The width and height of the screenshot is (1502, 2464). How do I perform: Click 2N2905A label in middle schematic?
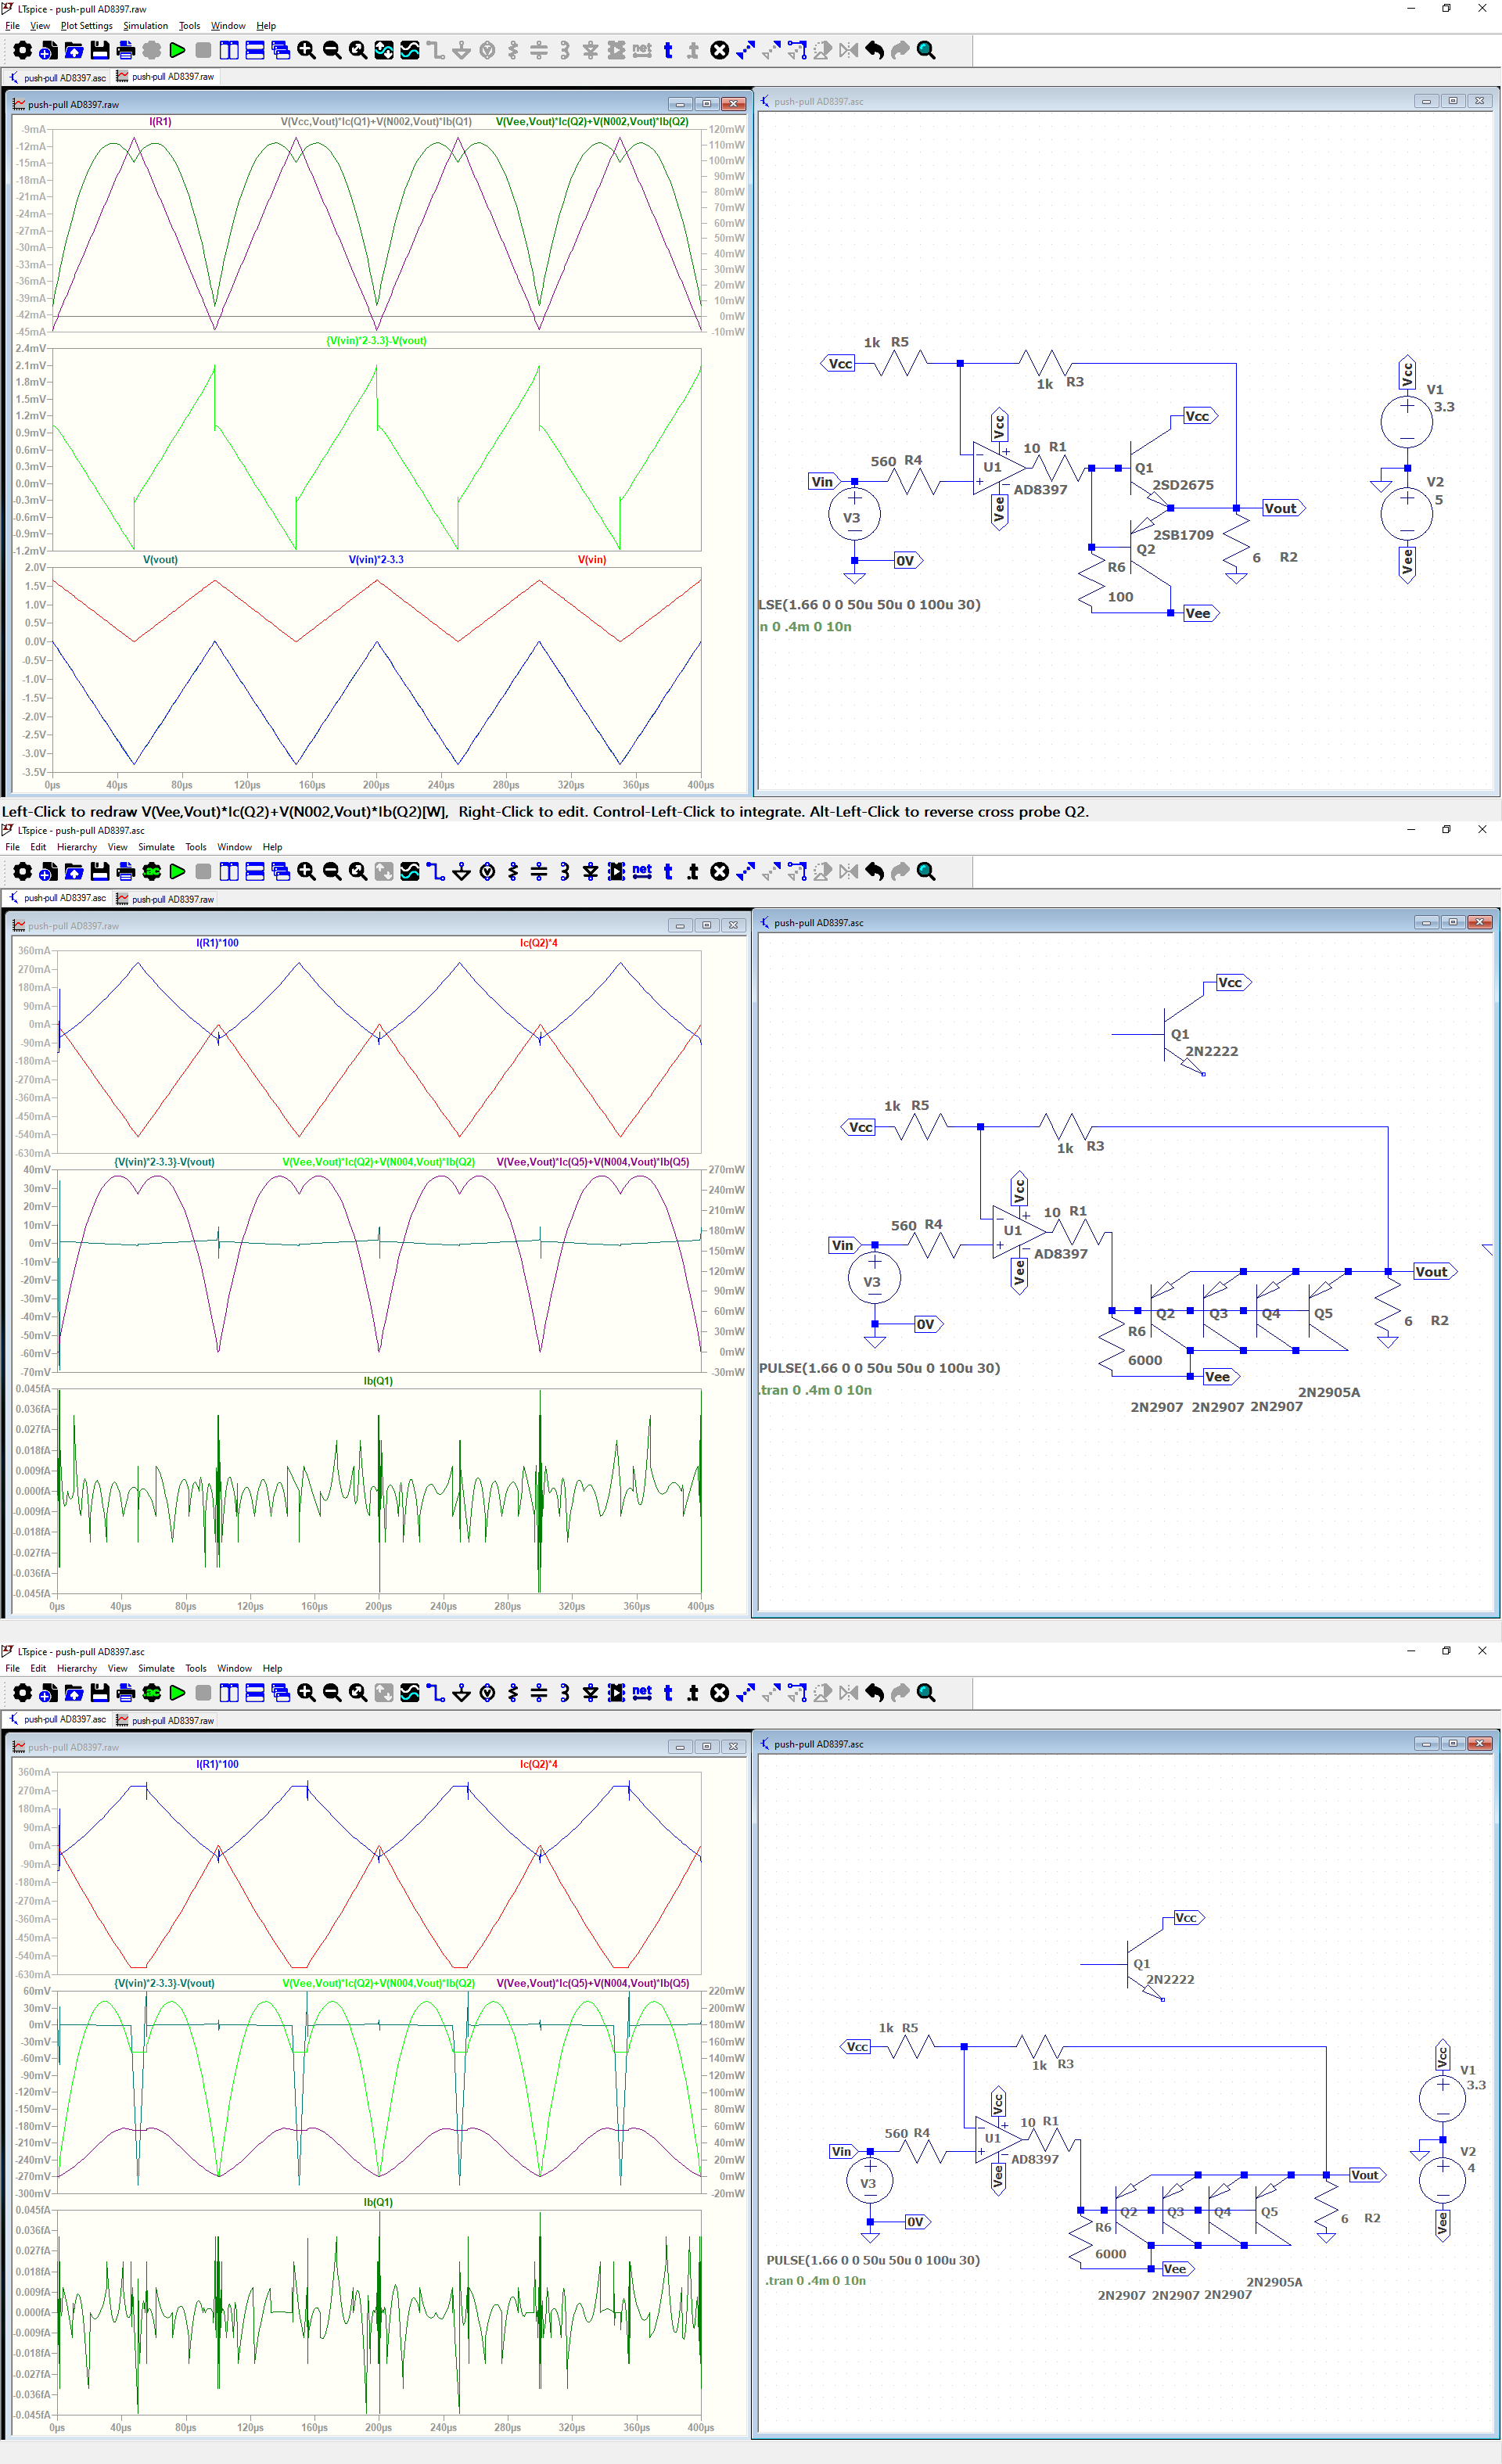[x=1329, y=1392]
